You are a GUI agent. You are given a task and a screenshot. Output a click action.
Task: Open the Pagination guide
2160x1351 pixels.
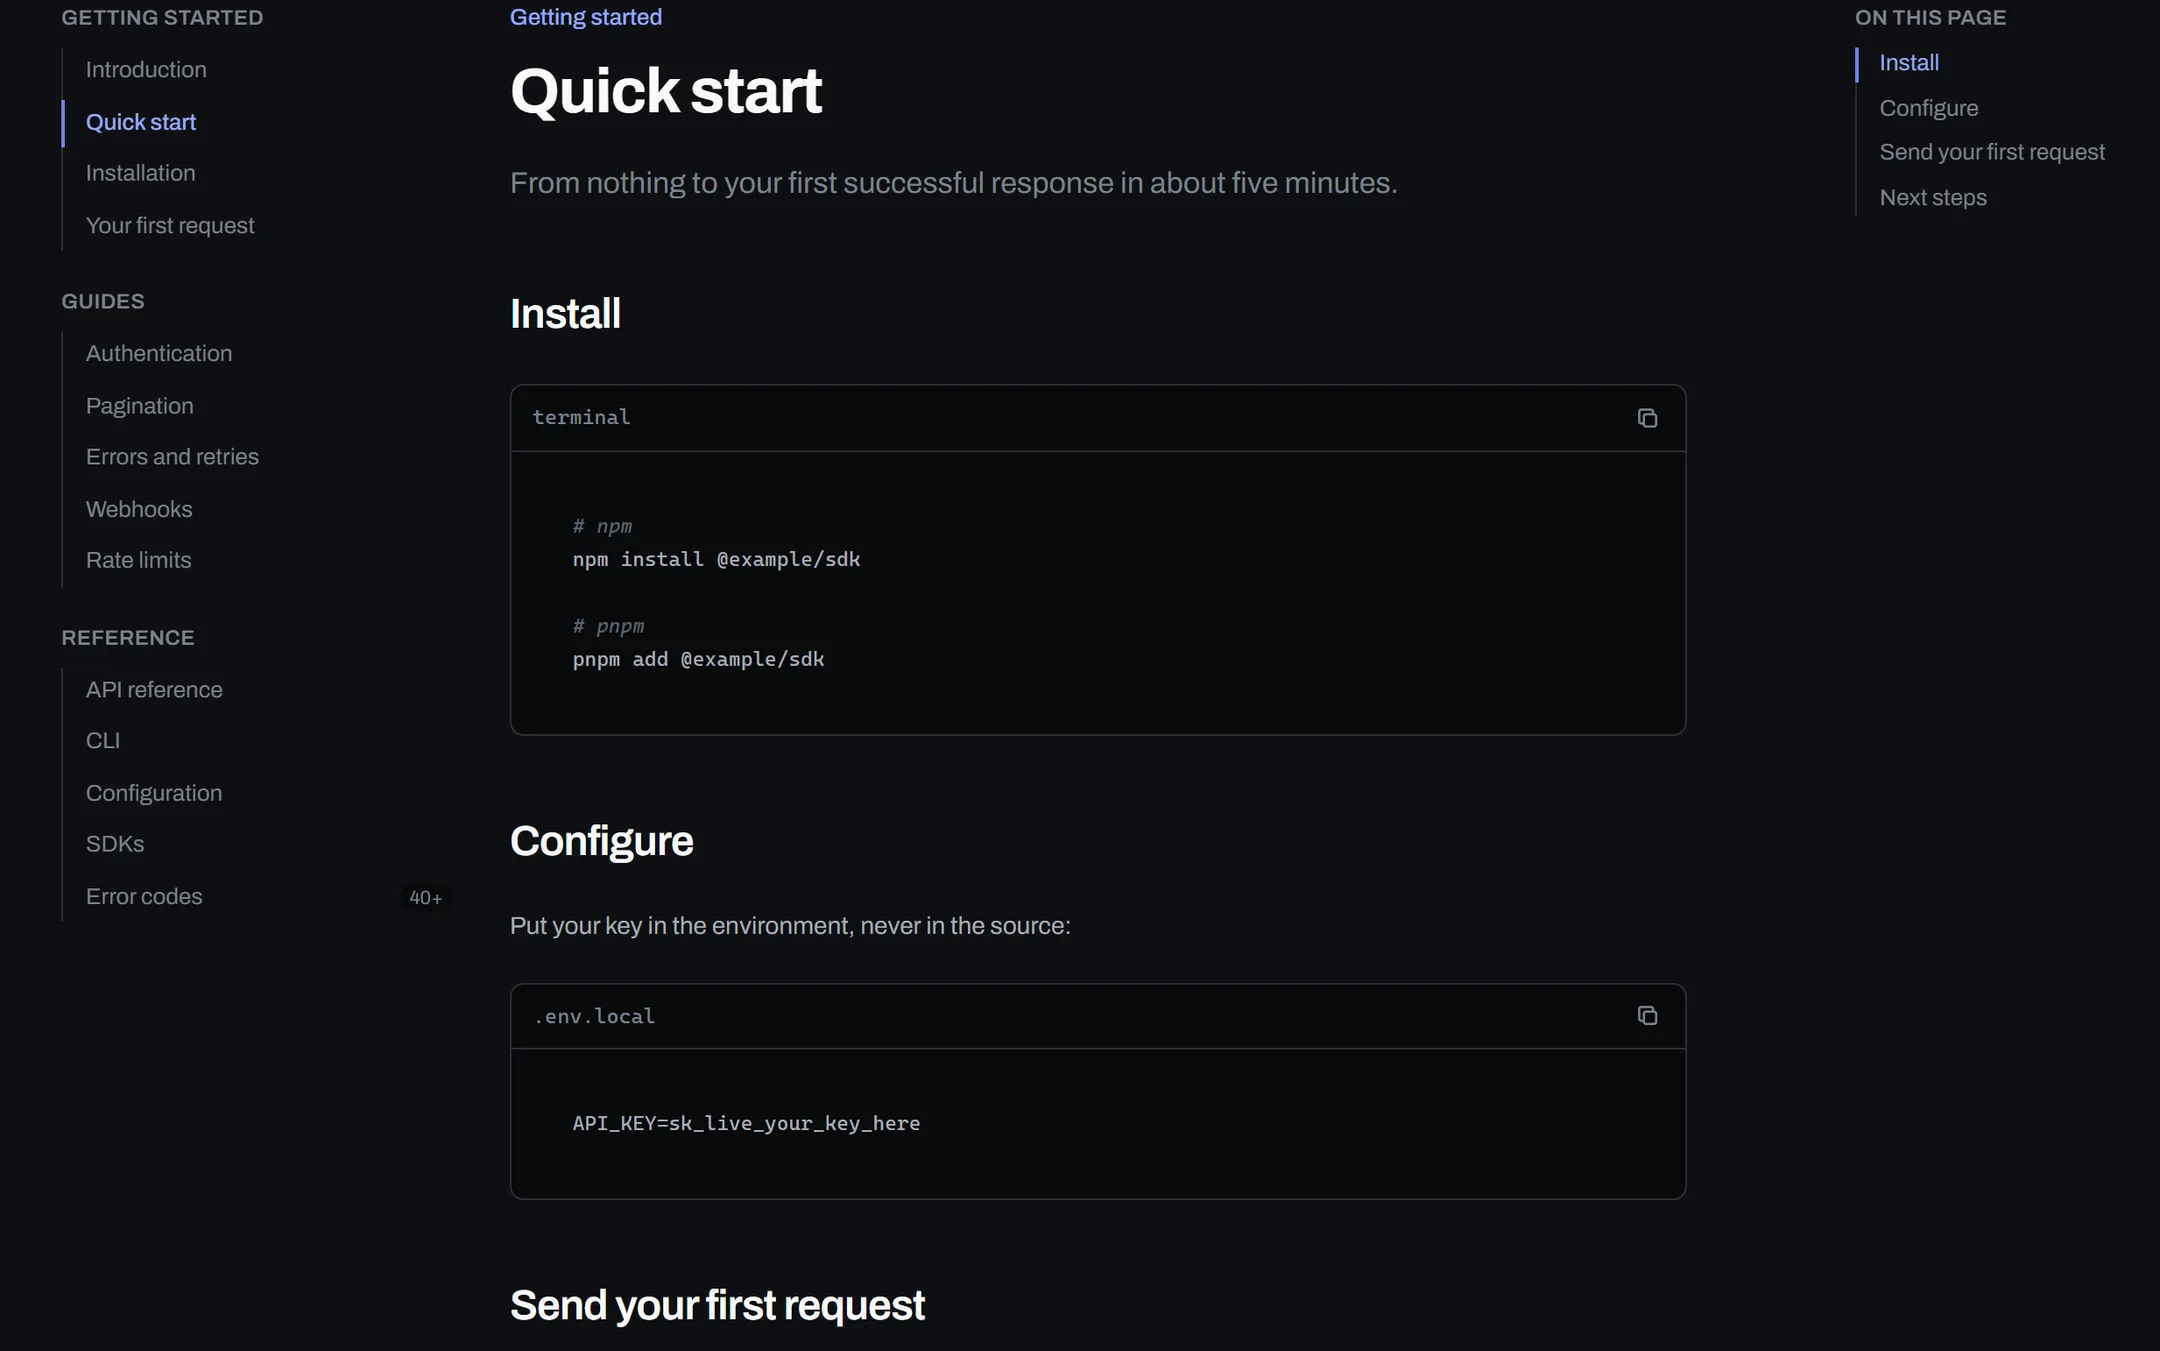(x=139, y=406)
